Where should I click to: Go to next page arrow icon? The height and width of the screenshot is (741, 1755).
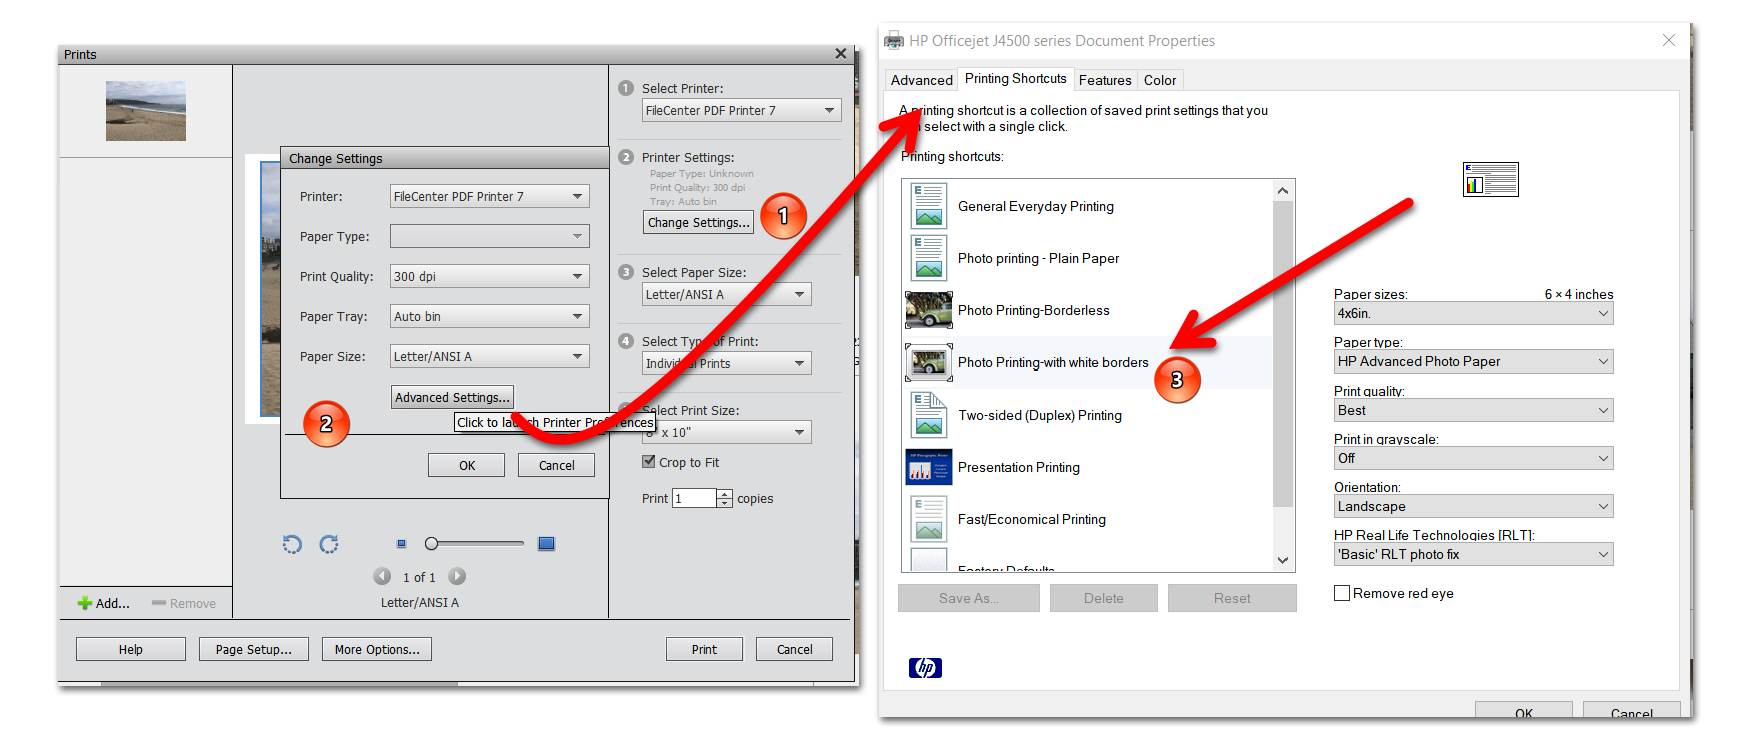[457, 576]
